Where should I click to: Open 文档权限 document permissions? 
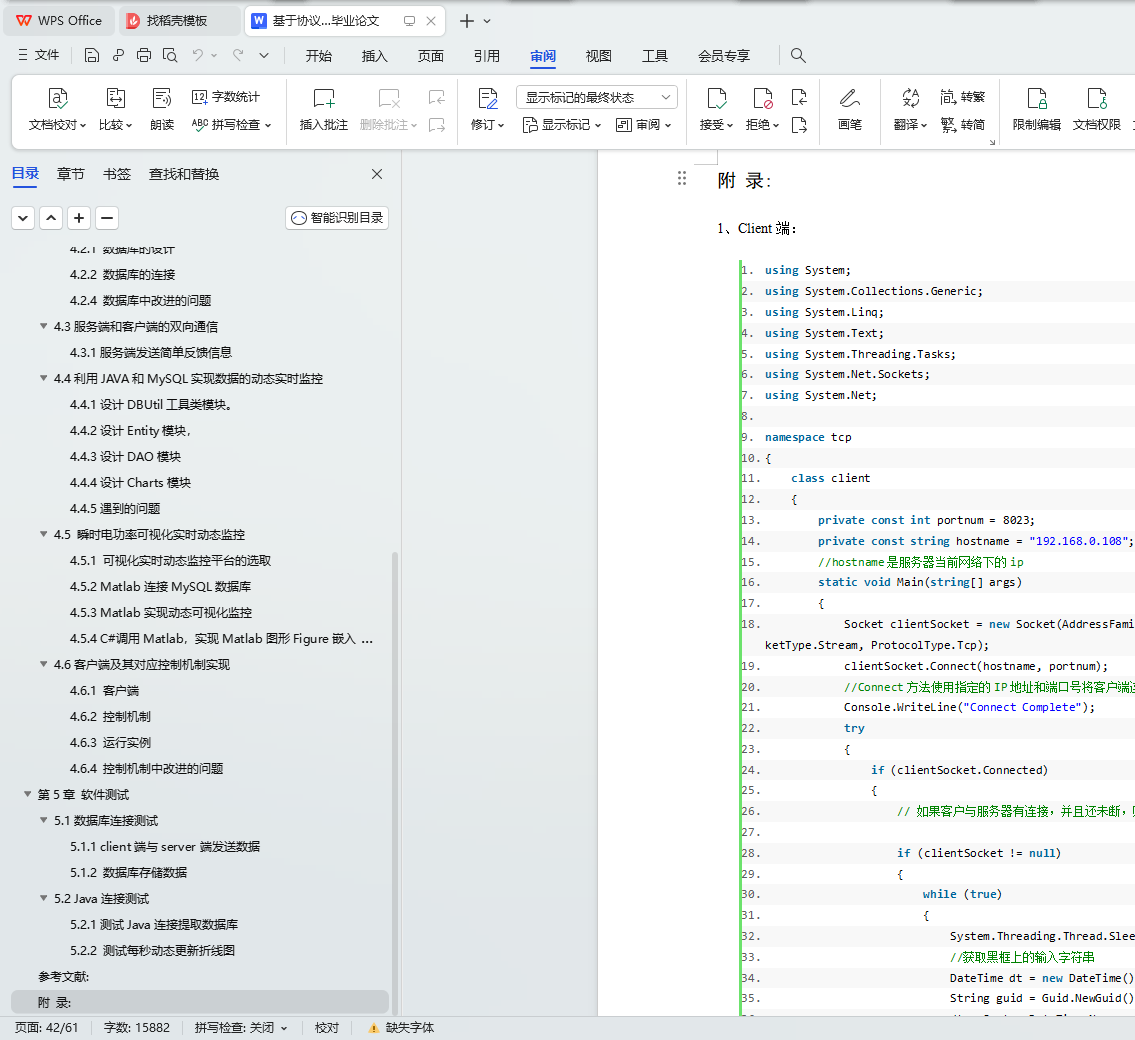coord(1096,98)
